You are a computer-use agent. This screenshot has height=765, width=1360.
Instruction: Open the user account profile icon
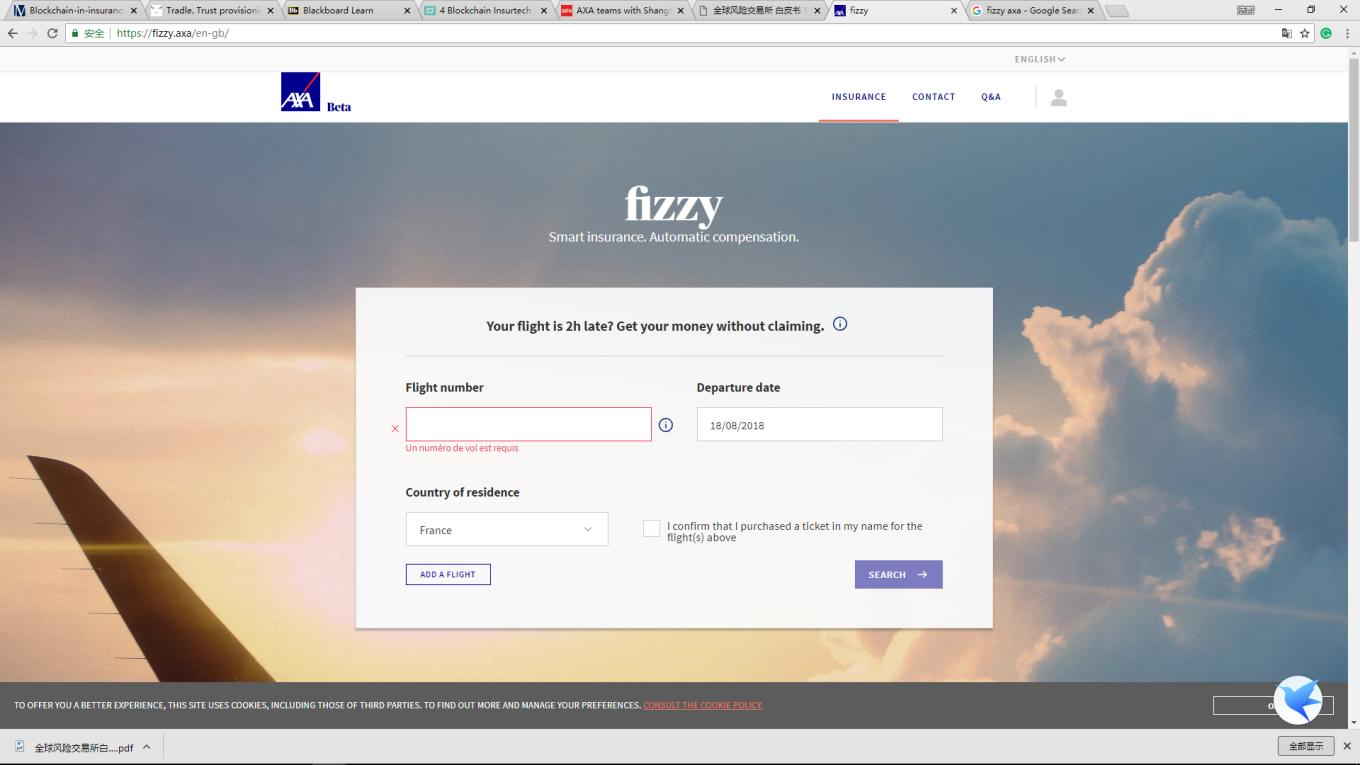point(1059,97)
